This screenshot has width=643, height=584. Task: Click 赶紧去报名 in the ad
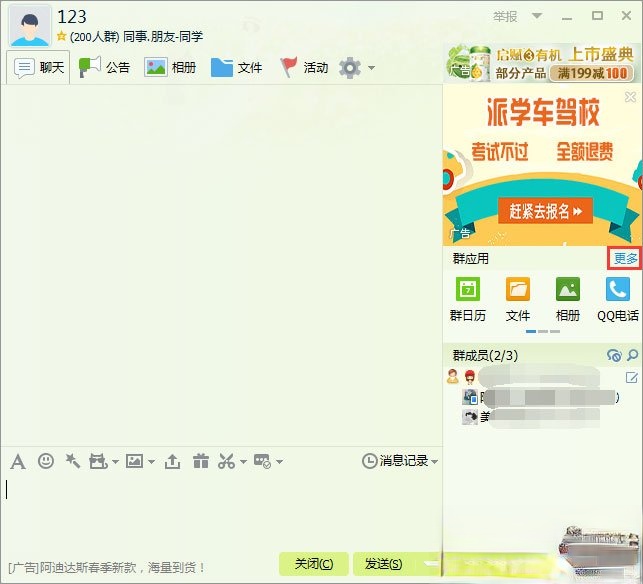coord(546,211)
